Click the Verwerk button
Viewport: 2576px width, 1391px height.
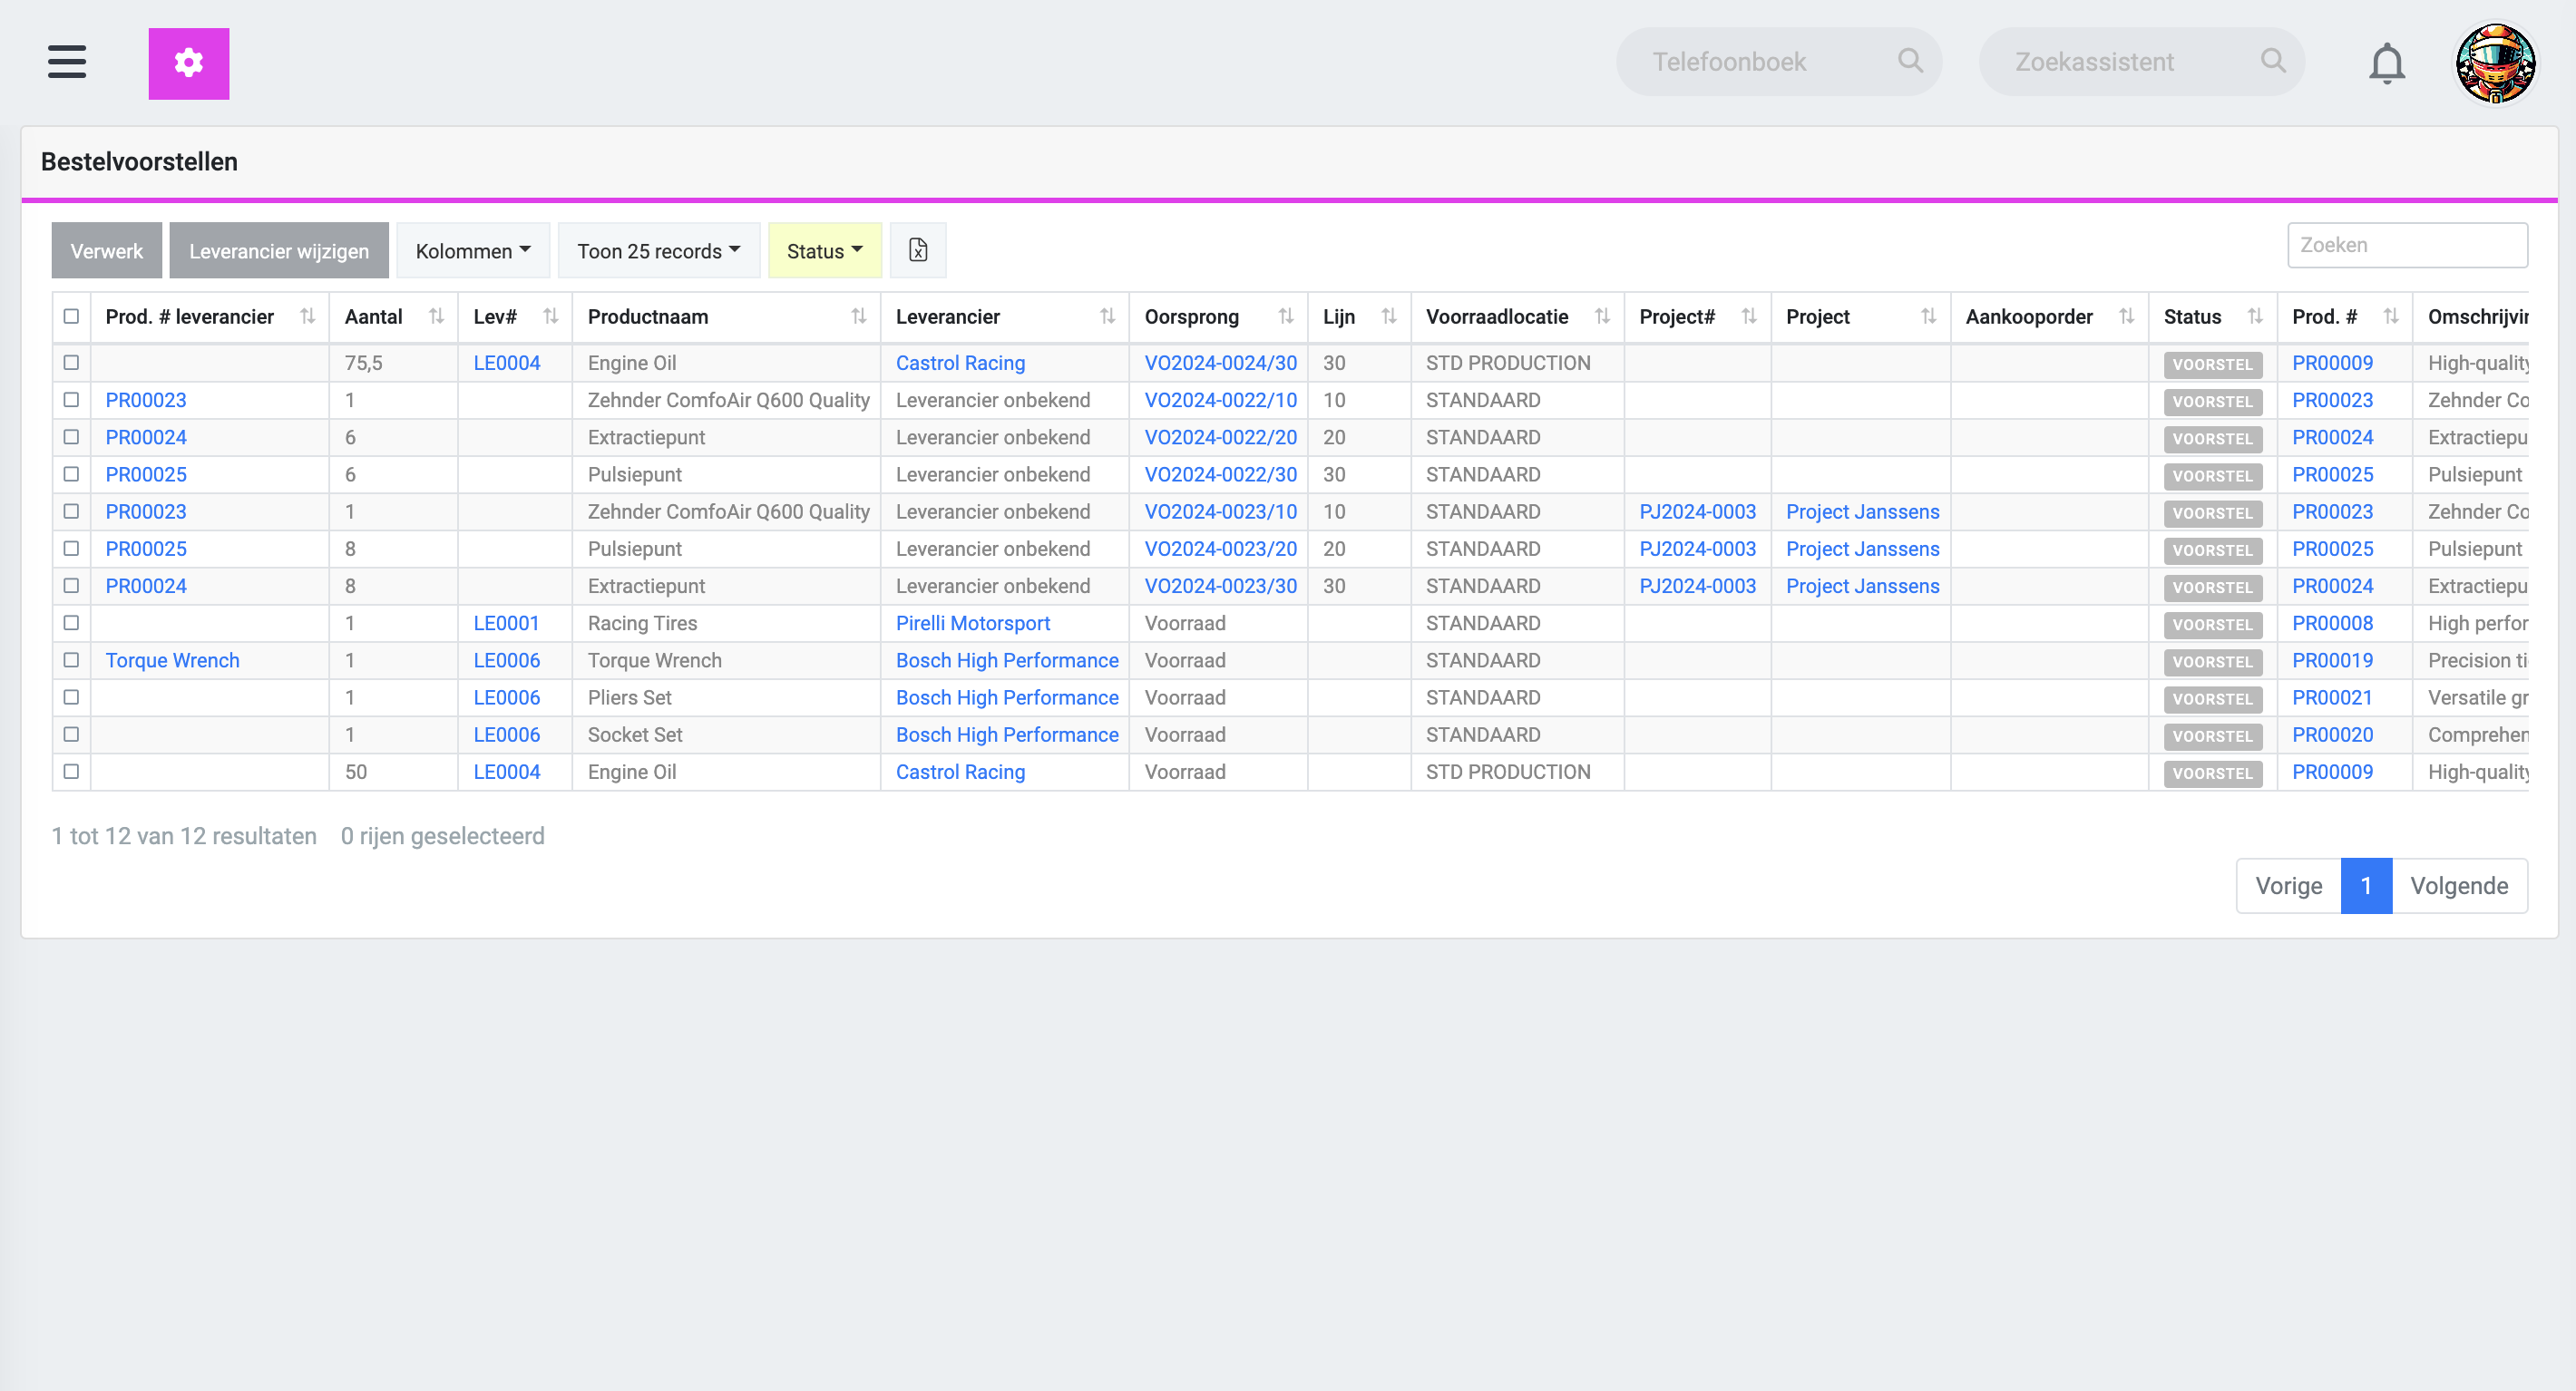click(x=106, y=250)
